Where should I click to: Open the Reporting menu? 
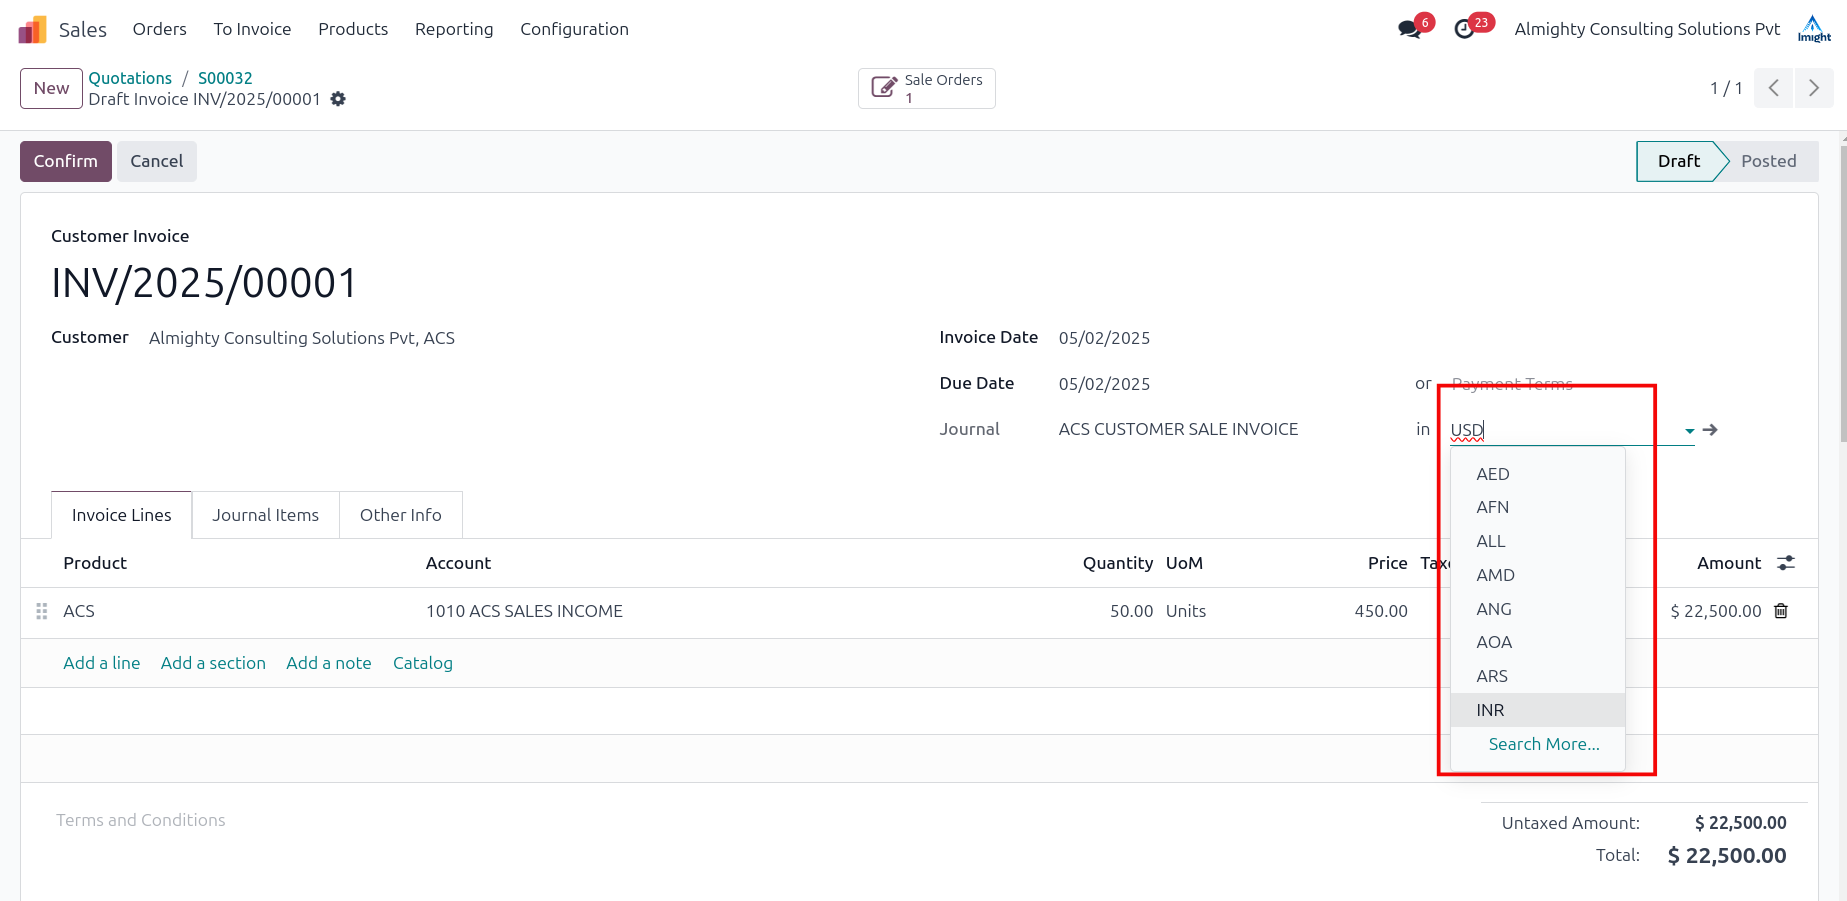click(454, 29)
